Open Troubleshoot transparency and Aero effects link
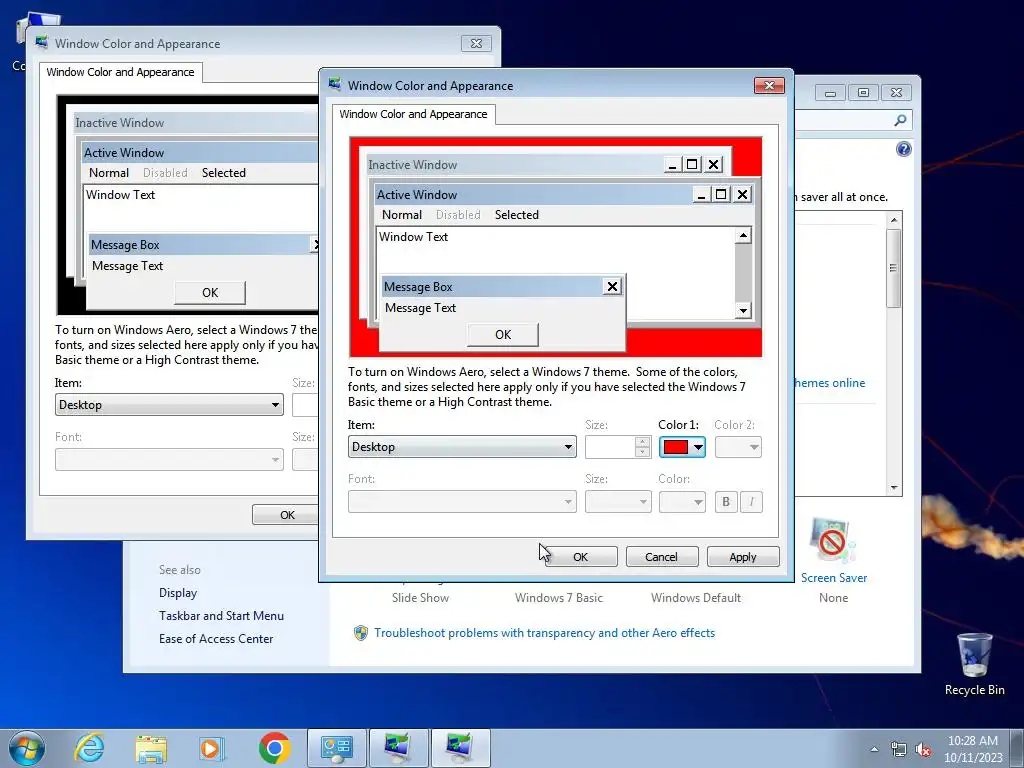Viewport: 1024px width, 768px height. click(544, 633)
